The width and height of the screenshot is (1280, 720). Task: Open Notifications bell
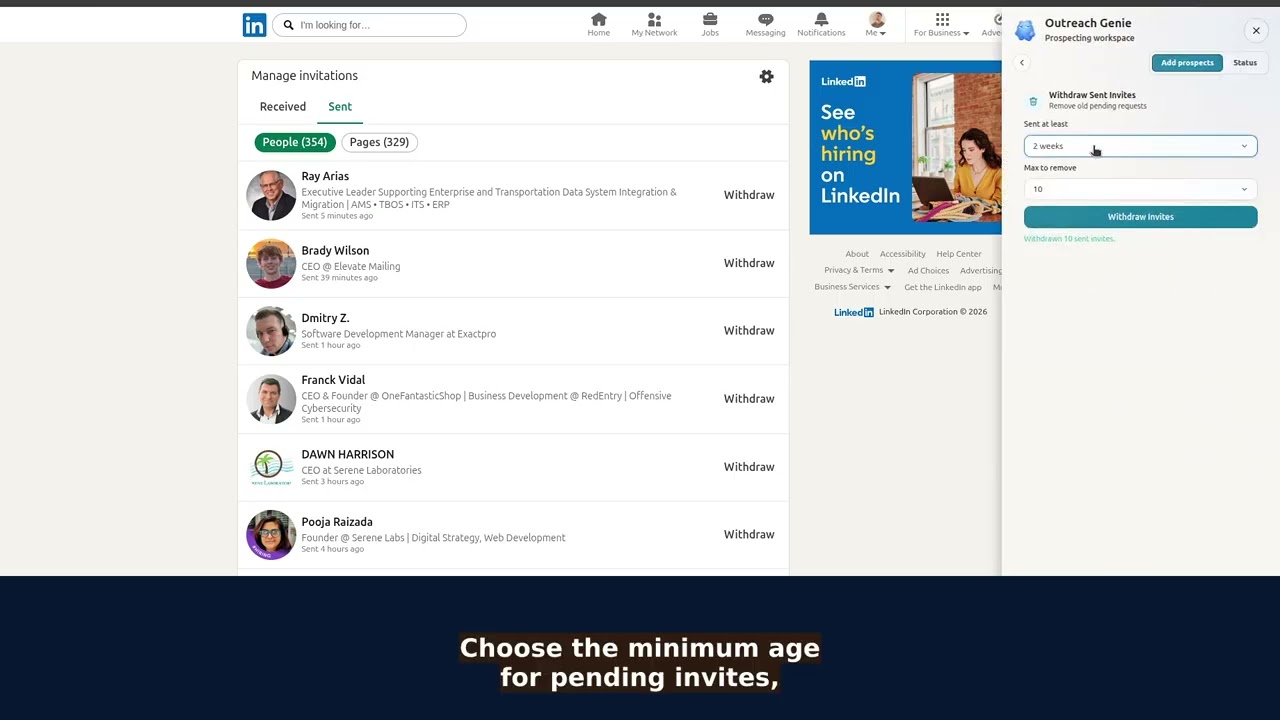[x=821, y=25]
